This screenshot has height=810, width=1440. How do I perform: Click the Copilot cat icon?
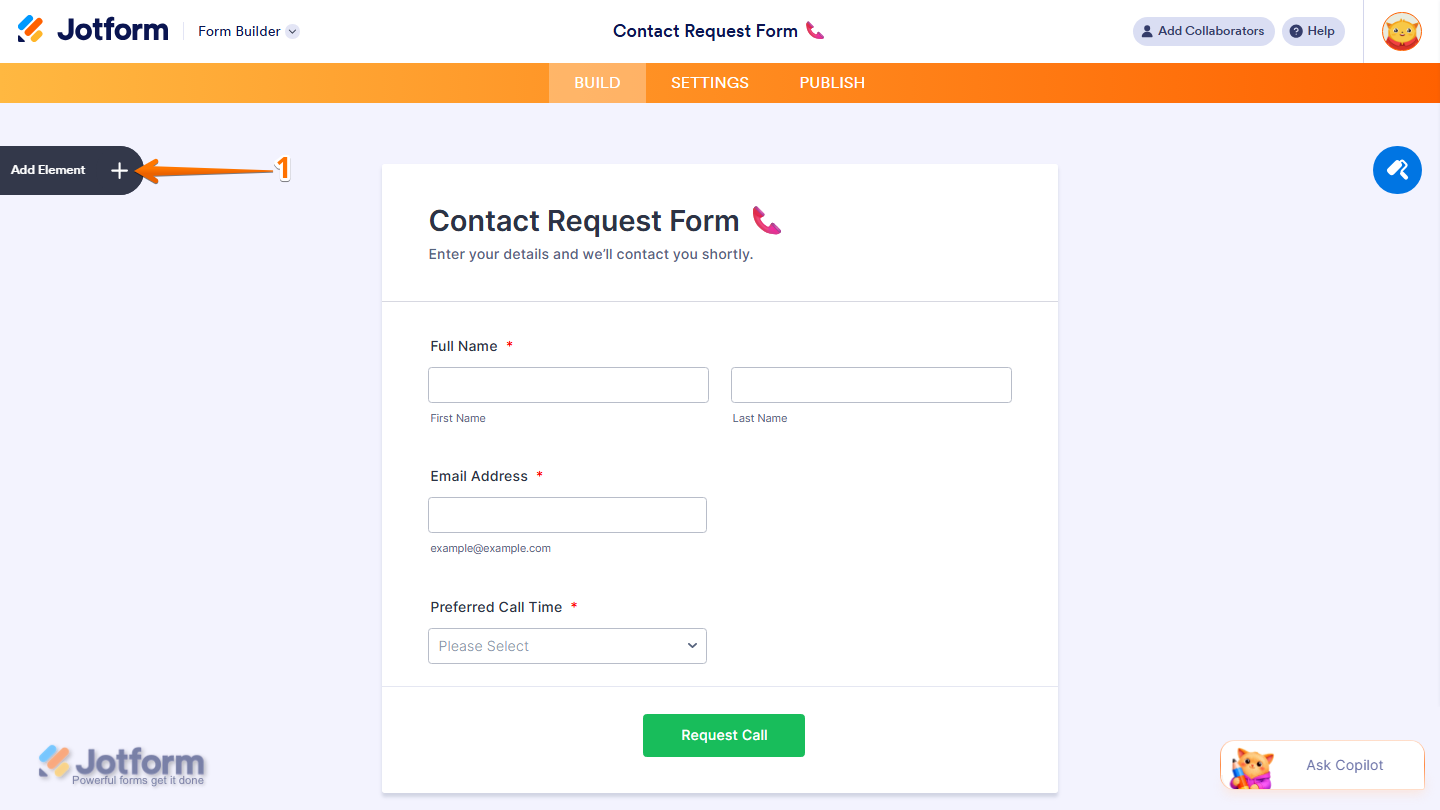1251,765
